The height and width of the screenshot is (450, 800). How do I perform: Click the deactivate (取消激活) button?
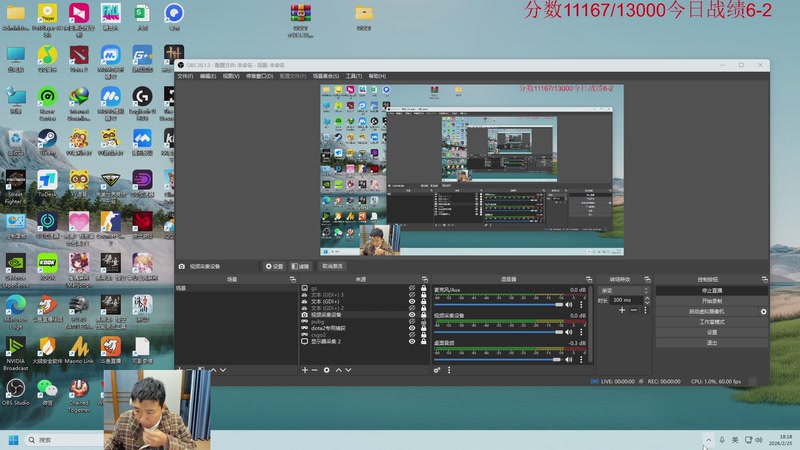pyautogui.click(x=332, y=266)
